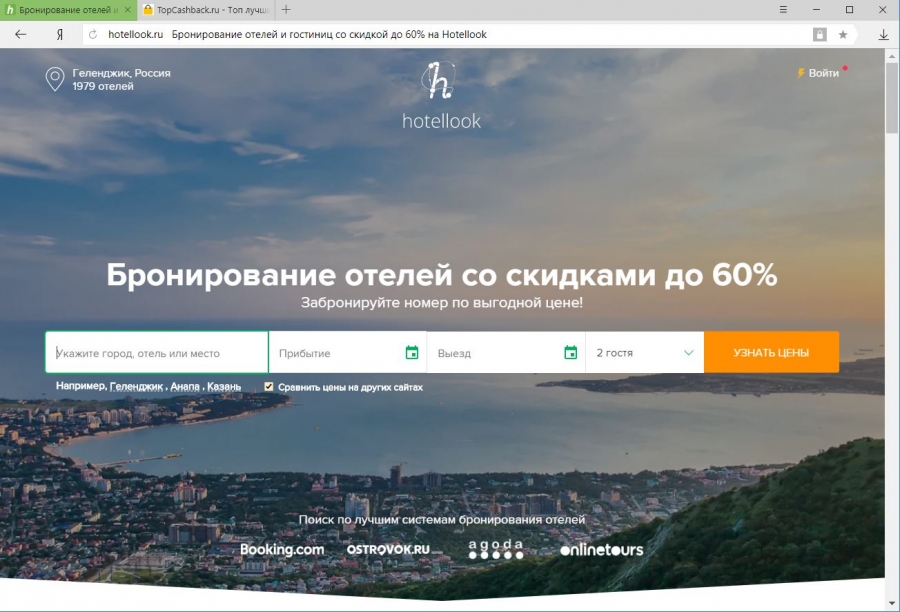900x612 pixels.
Task: Choose the 'Казань' example link
Action: (x=224, y=386)
